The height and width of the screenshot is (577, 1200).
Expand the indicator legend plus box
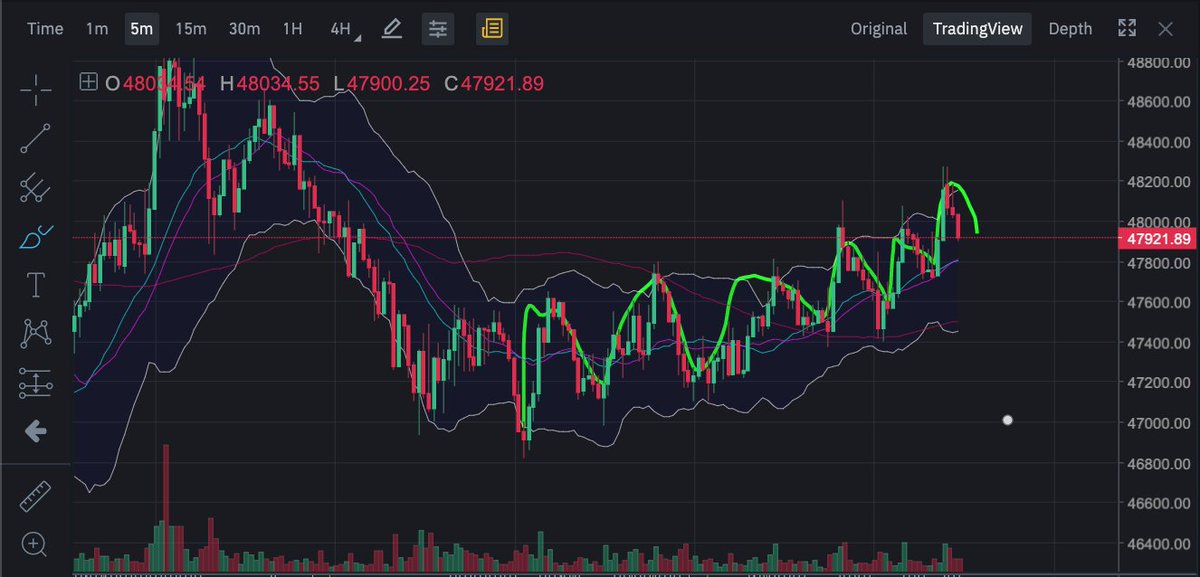pos(88,83)
